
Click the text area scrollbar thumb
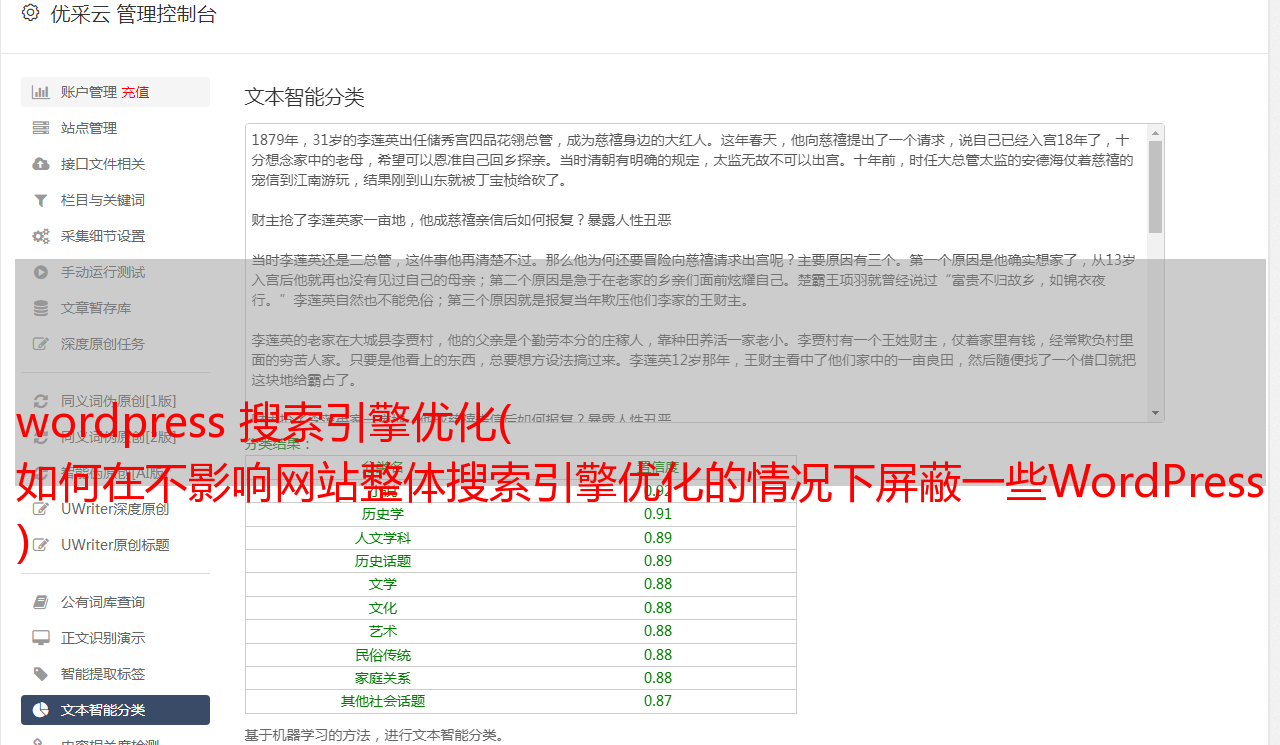(1156, 187)
